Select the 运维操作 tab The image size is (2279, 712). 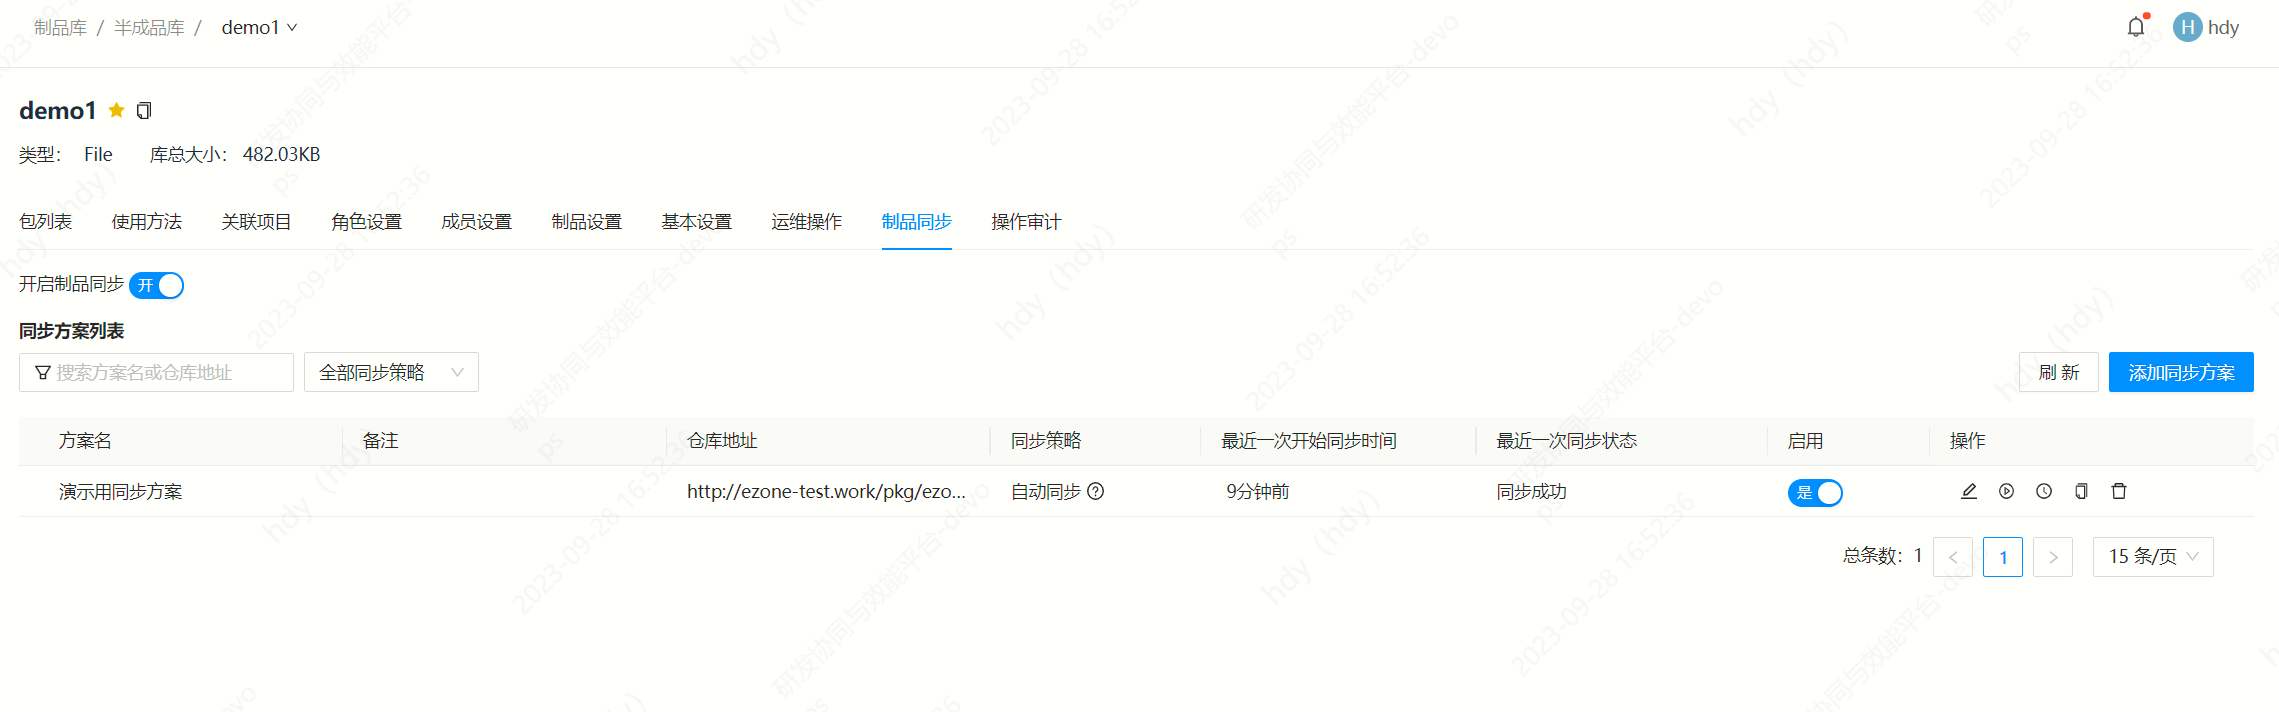(x=807, y=222)
